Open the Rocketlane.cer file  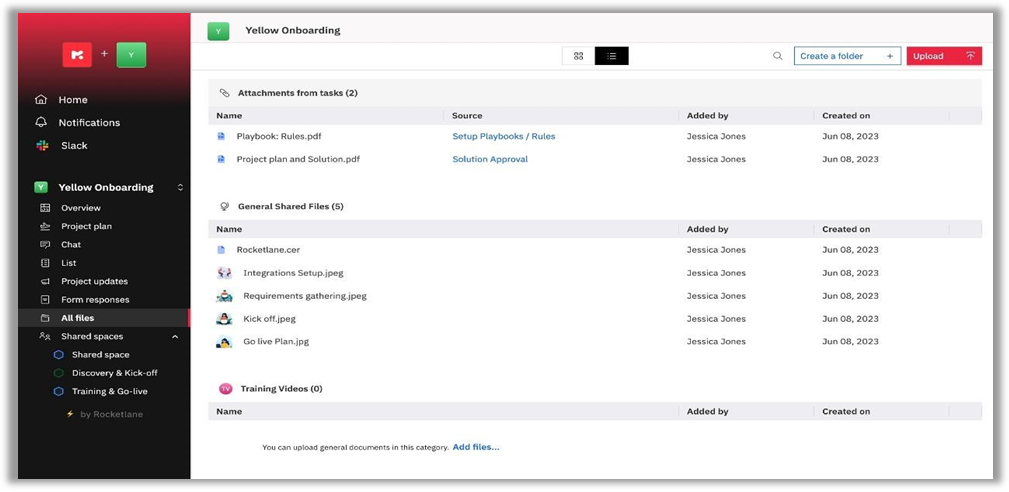click(270, 250)
